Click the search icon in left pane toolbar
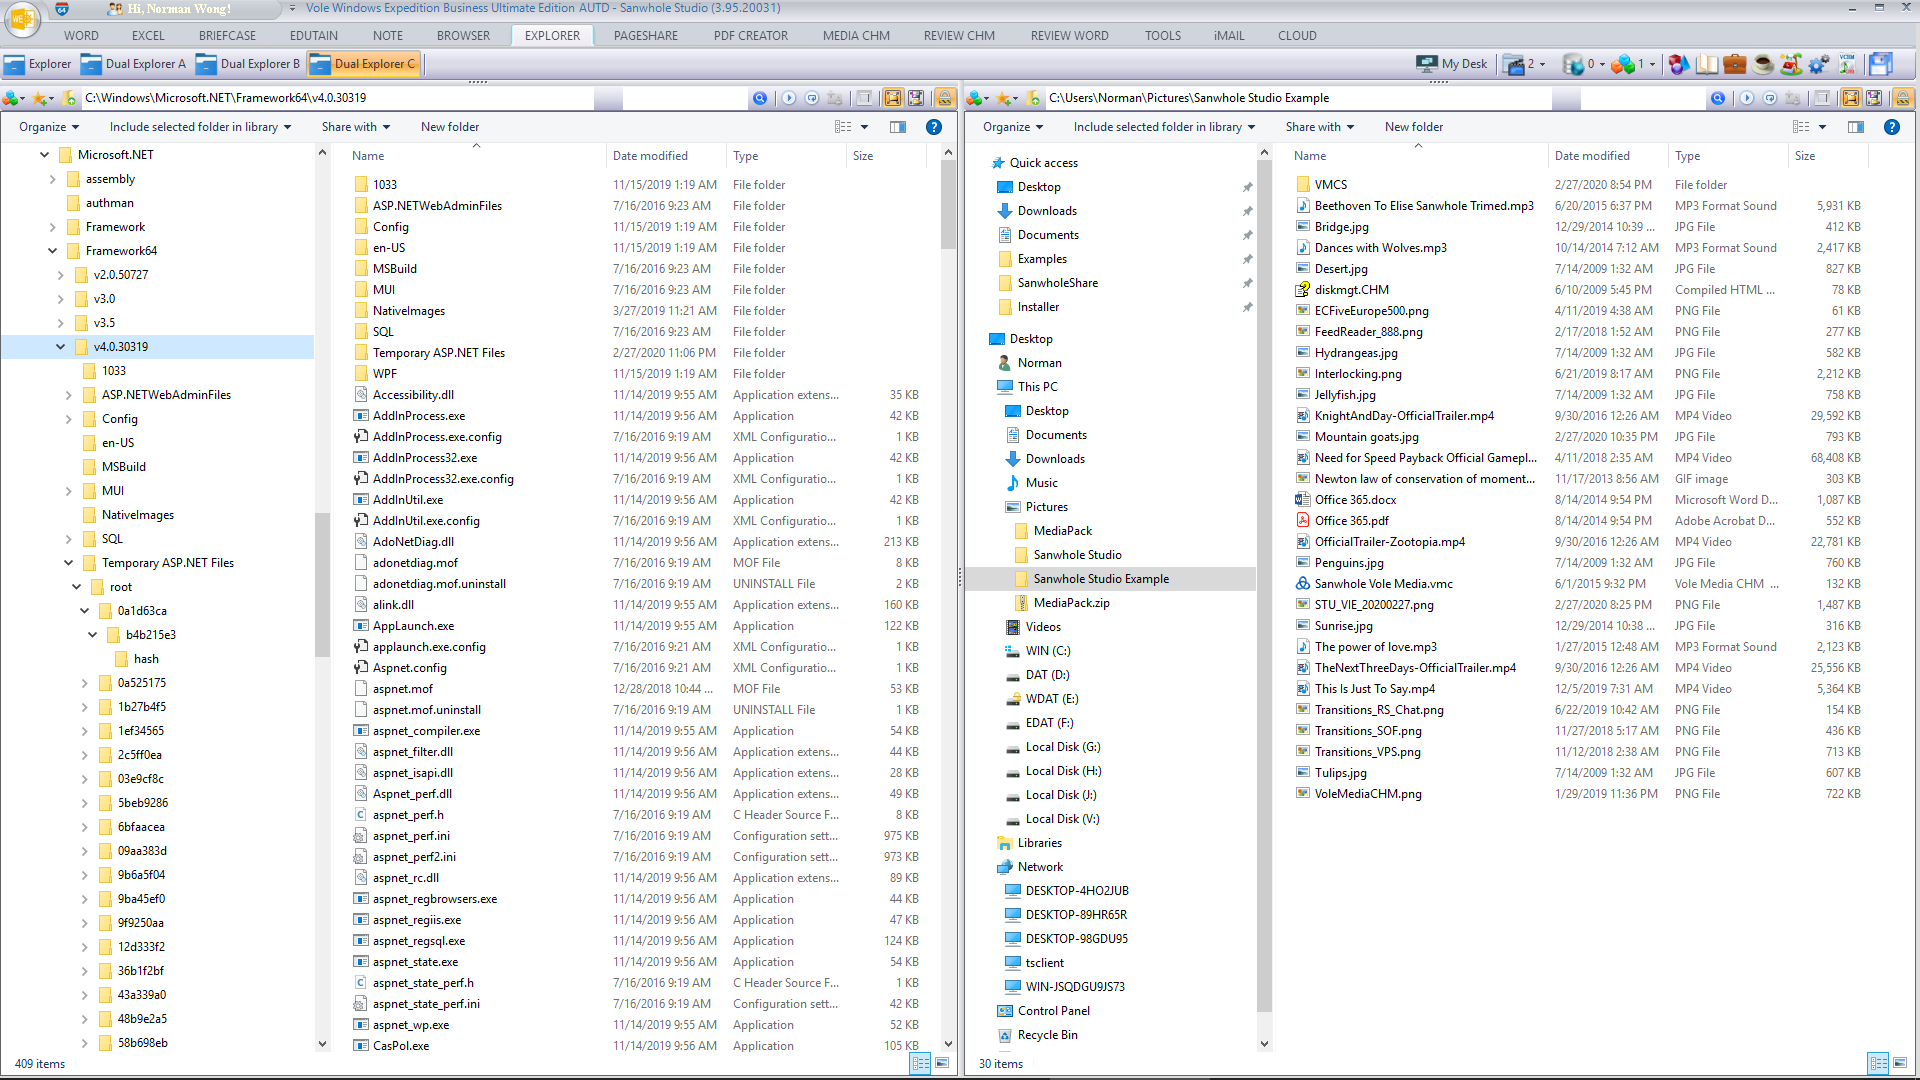1920x1080 pixels. [x=760, y=98]
